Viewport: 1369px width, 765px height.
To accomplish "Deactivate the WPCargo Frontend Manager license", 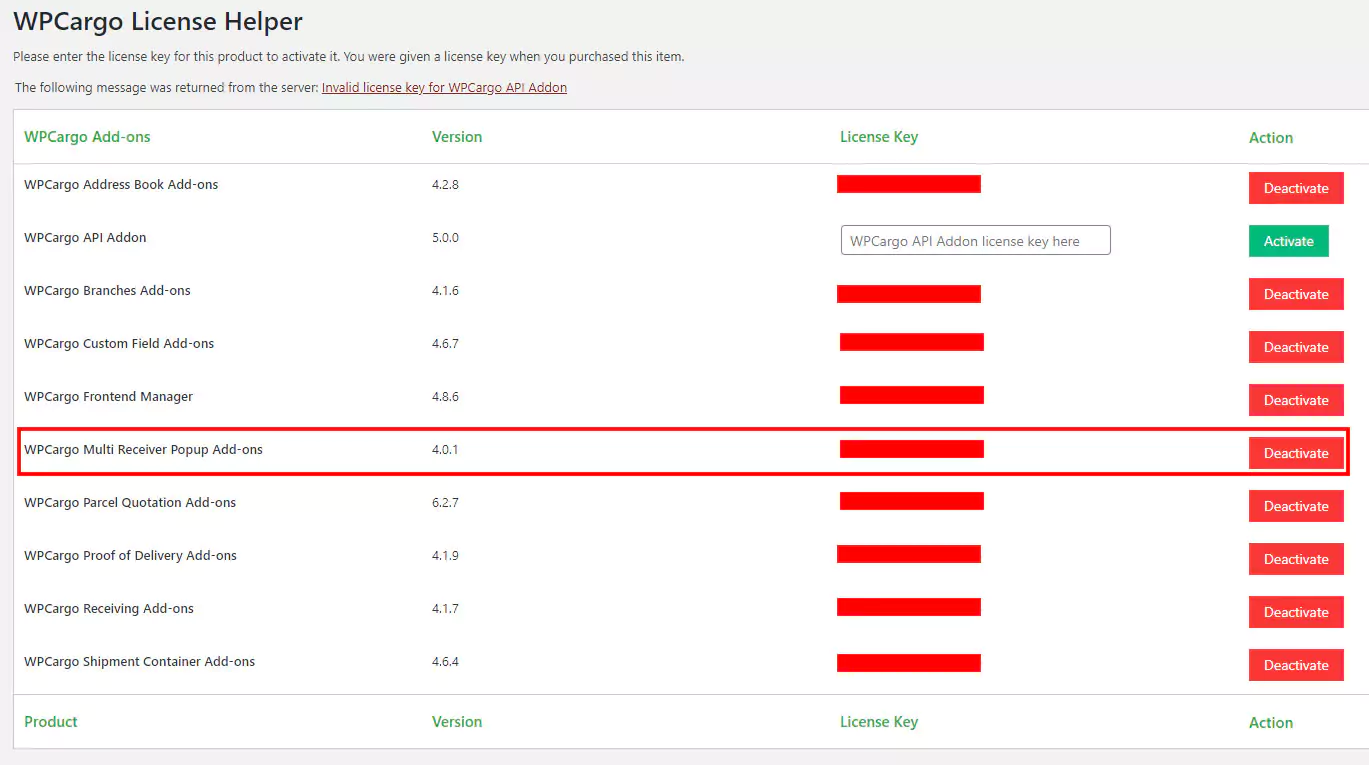I will click(x=1295, y=400).
